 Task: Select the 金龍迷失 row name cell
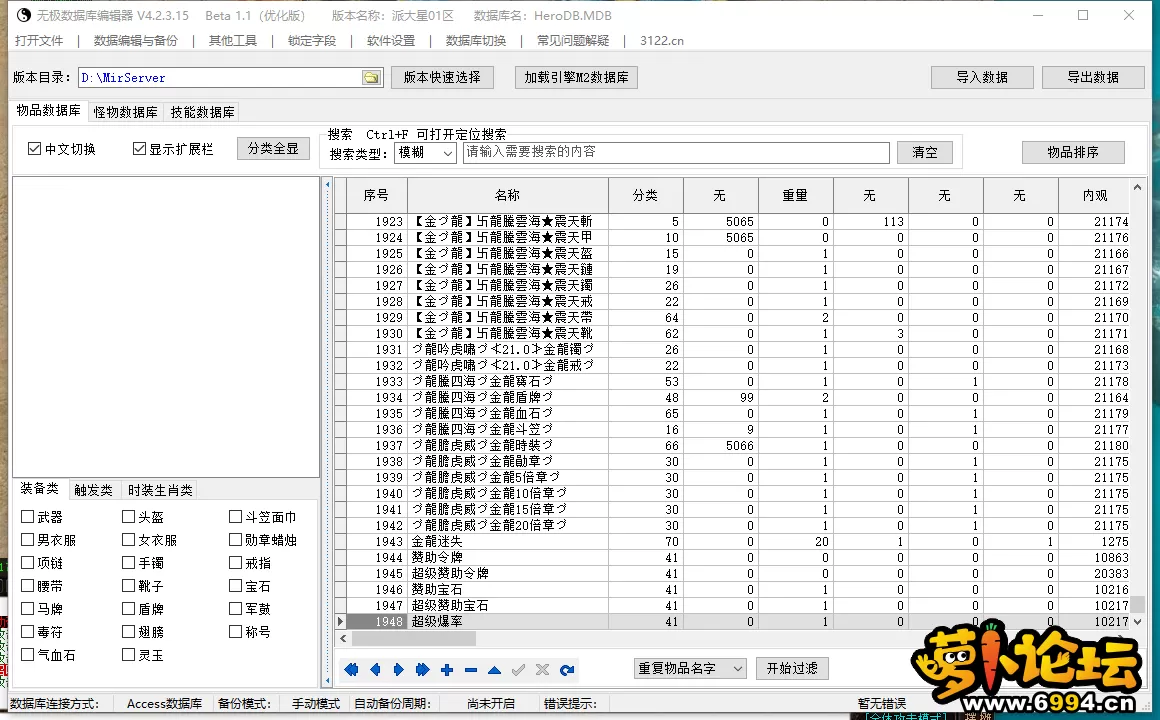coord(508,542)
